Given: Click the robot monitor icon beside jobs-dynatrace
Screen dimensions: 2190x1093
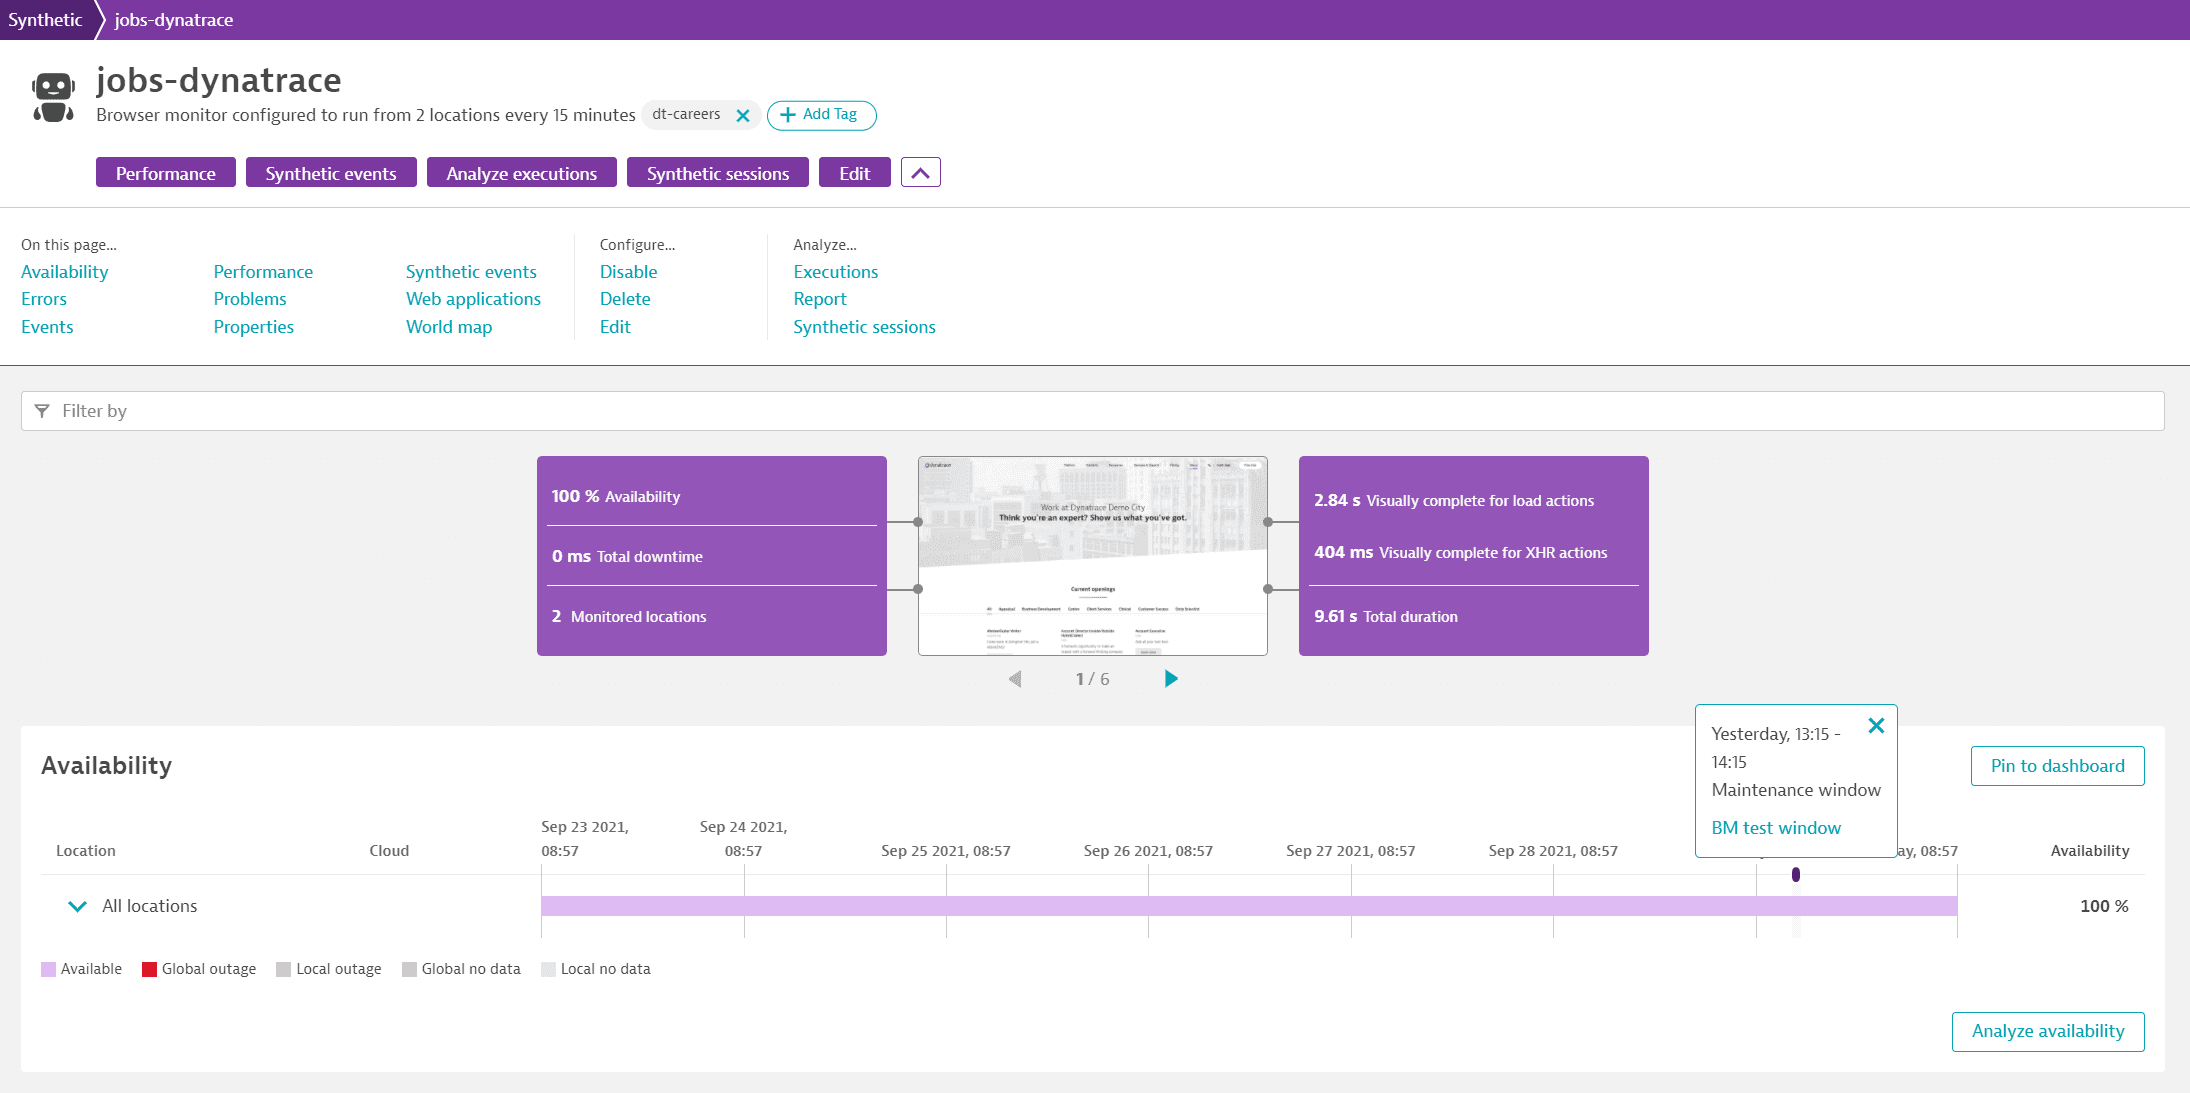Looking at the screenshot, I should pyautogui.click(x=53, y=97).
